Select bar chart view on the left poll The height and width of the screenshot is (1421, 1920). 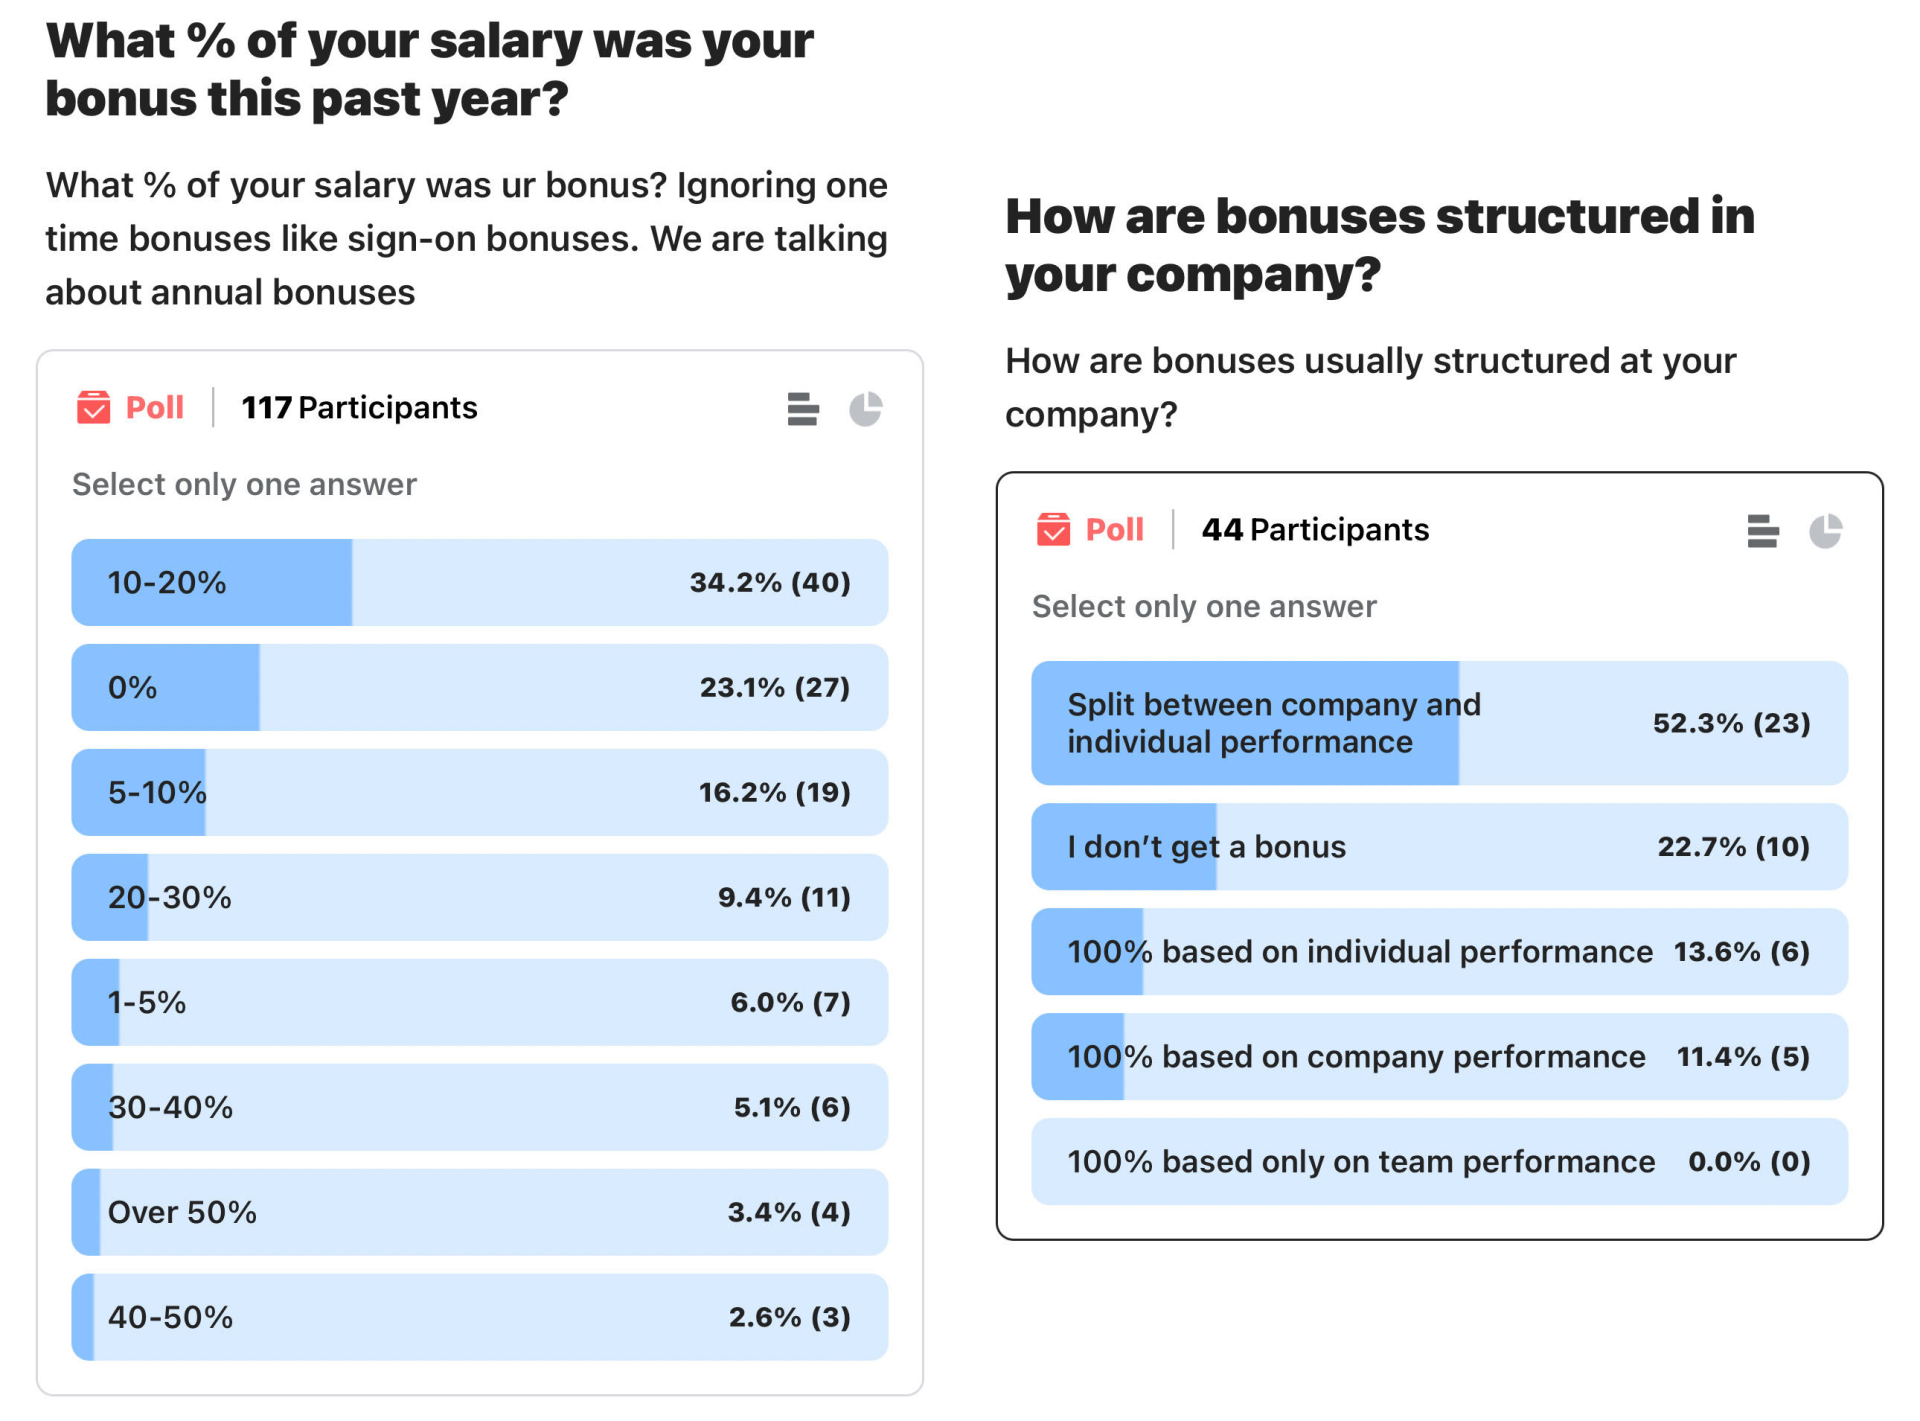coord(802,408)
